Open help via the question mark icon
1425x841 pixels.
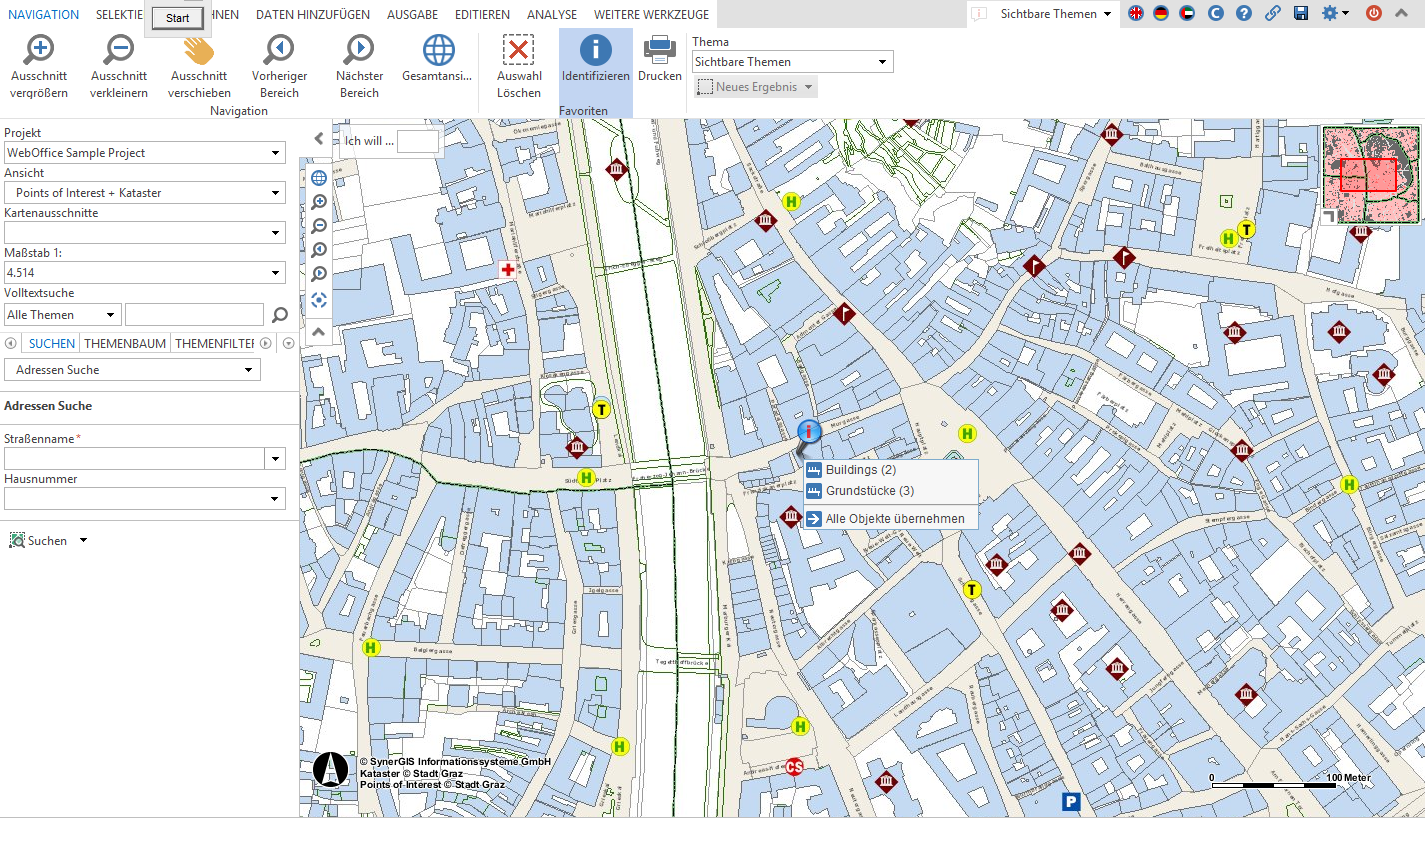click(x=1242, y=15)
